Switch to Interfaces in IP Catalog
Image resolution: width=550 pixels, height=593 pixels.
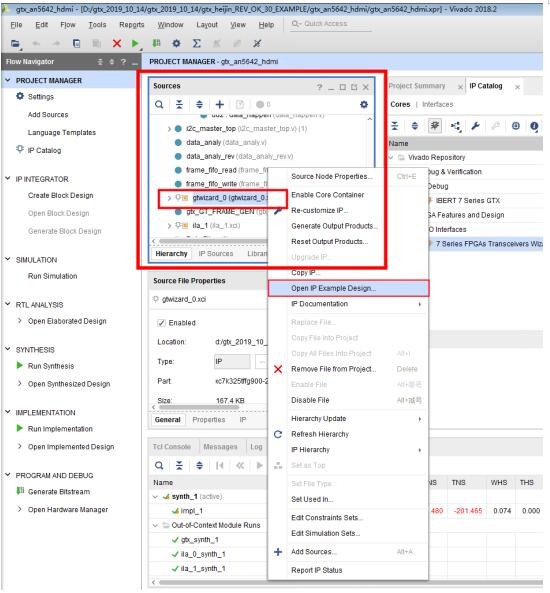437,104
